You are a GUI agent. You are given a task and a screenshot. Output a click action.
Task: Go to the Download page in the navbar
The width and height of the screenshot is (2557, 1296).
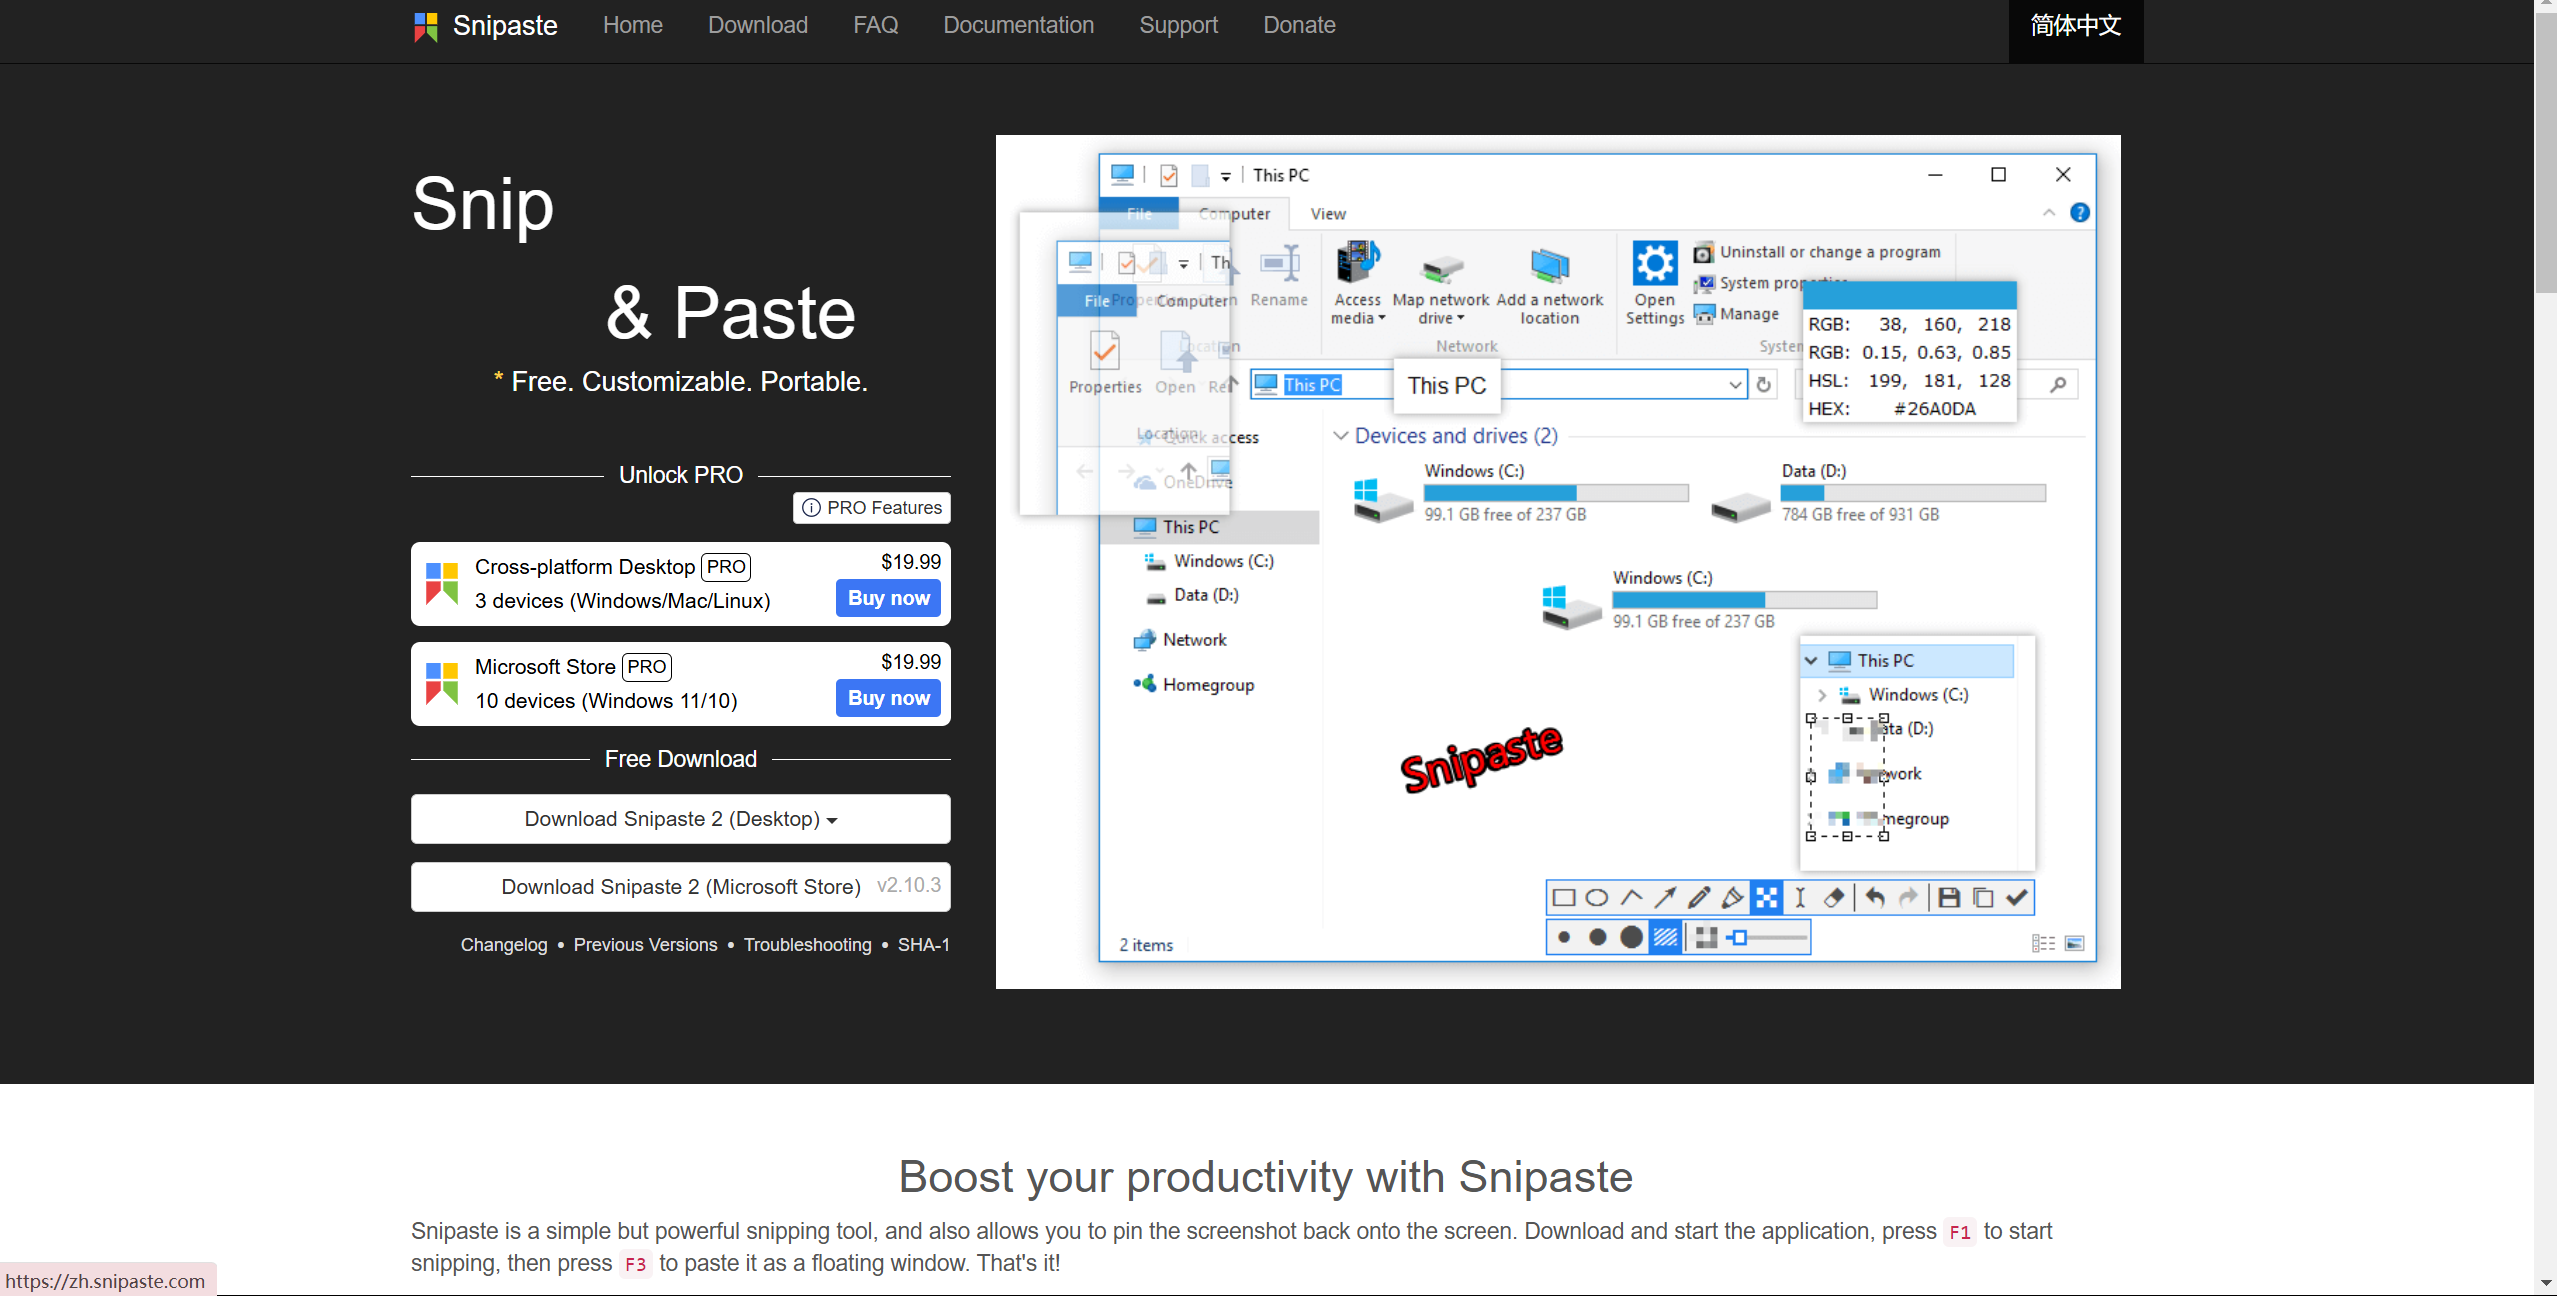click(757, 25)
